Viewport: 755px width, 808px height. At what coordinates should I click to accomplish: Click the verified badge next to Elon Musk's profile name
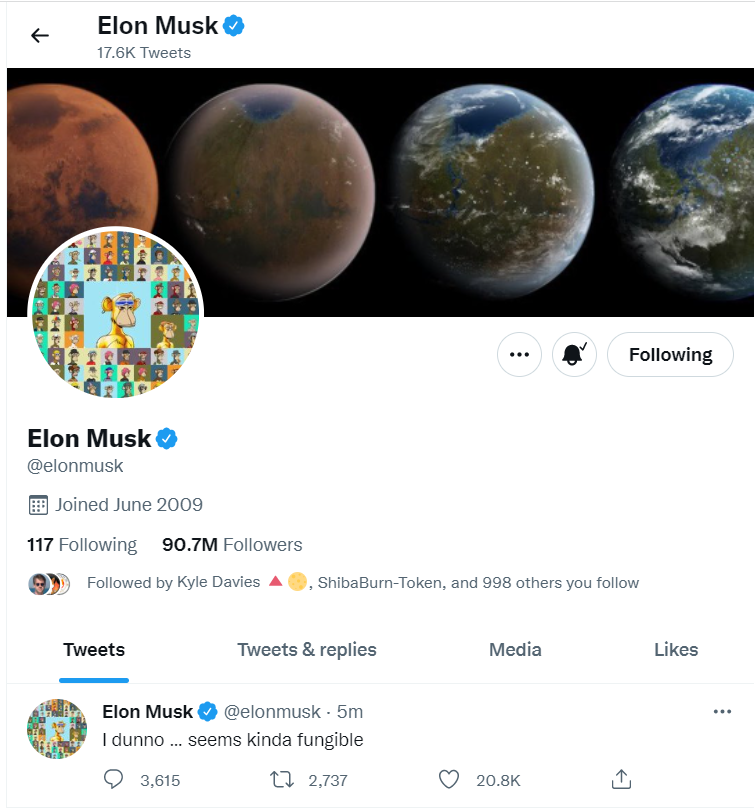166,438
